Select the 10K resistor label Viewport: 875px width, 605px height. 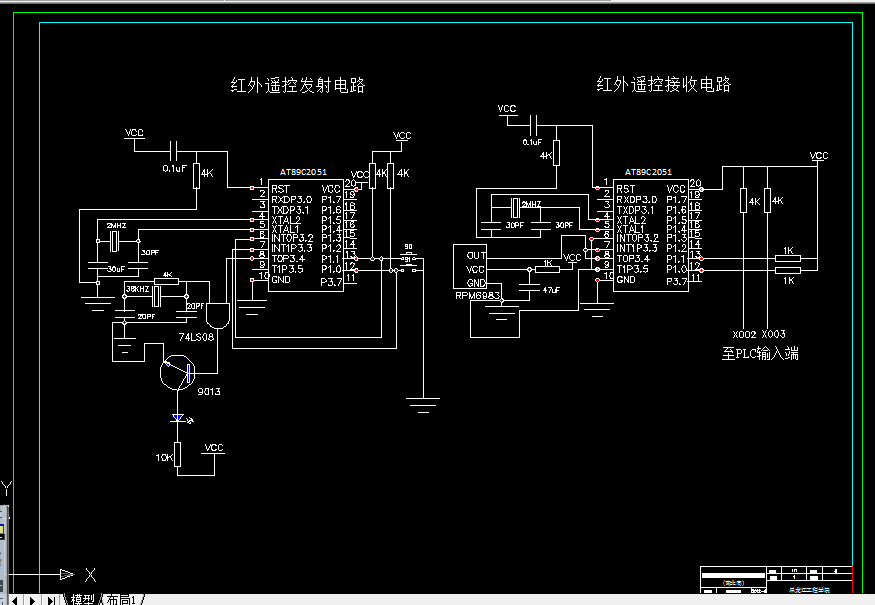(164, 458)
